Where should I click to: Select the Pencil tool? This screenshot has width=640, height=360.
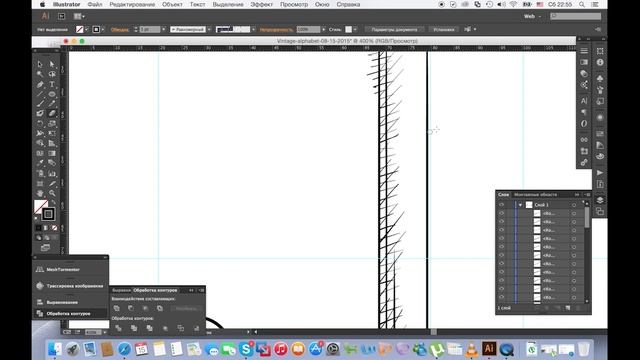click(x=52, y=104)
